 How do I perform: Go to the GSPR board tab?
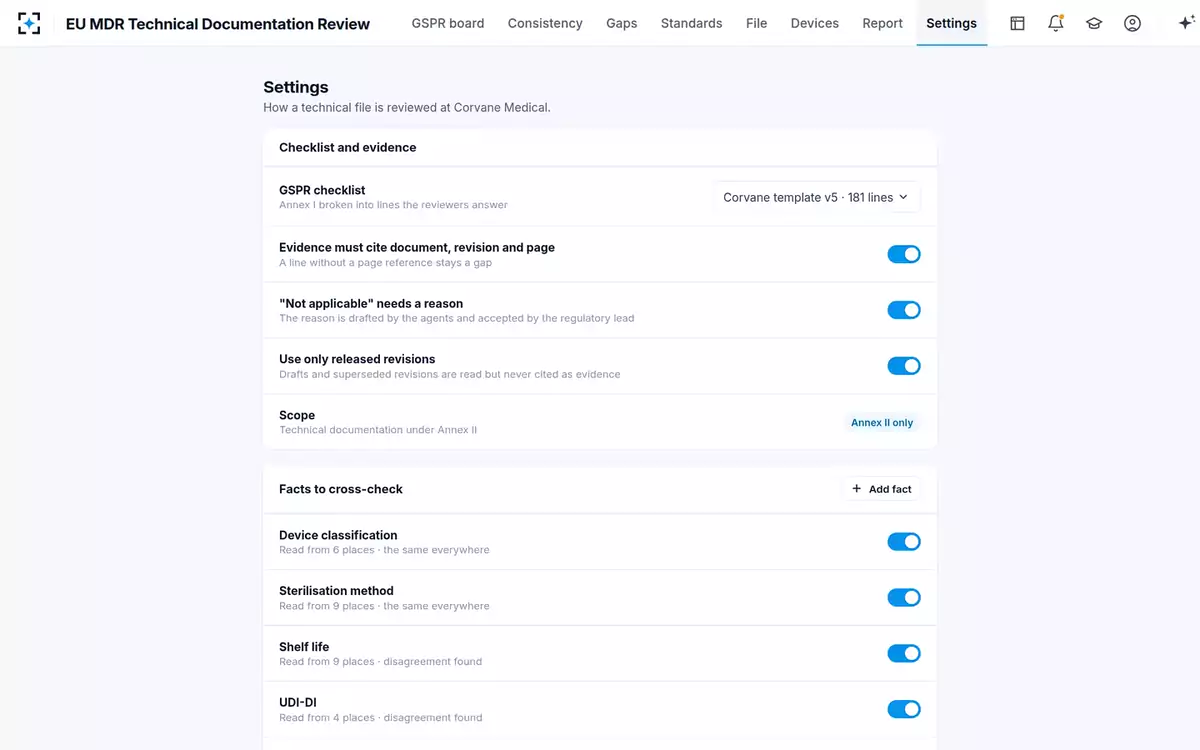click(448, 23)
